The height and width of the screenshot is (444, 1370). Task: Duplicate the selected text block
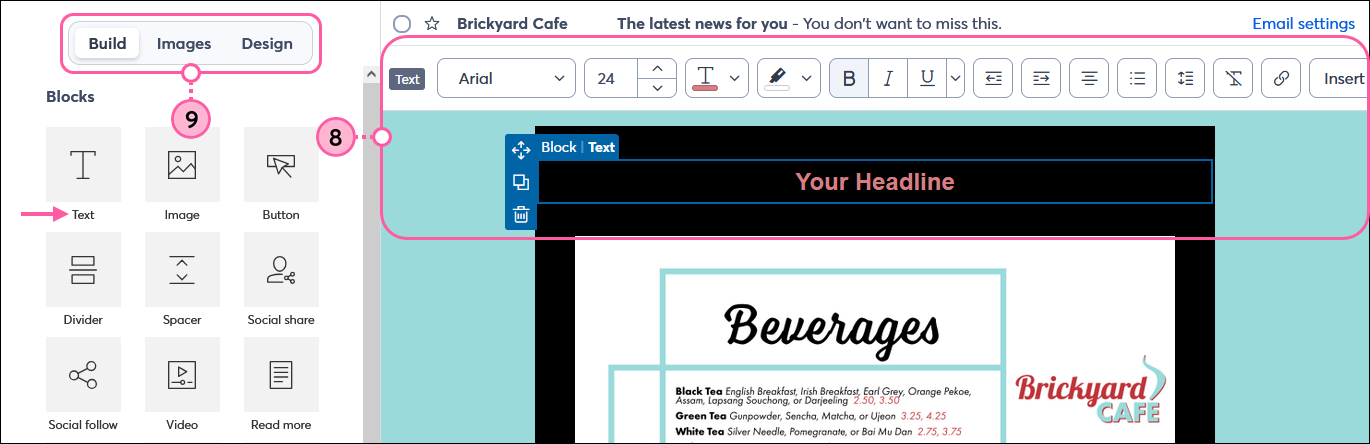[520, 182]
